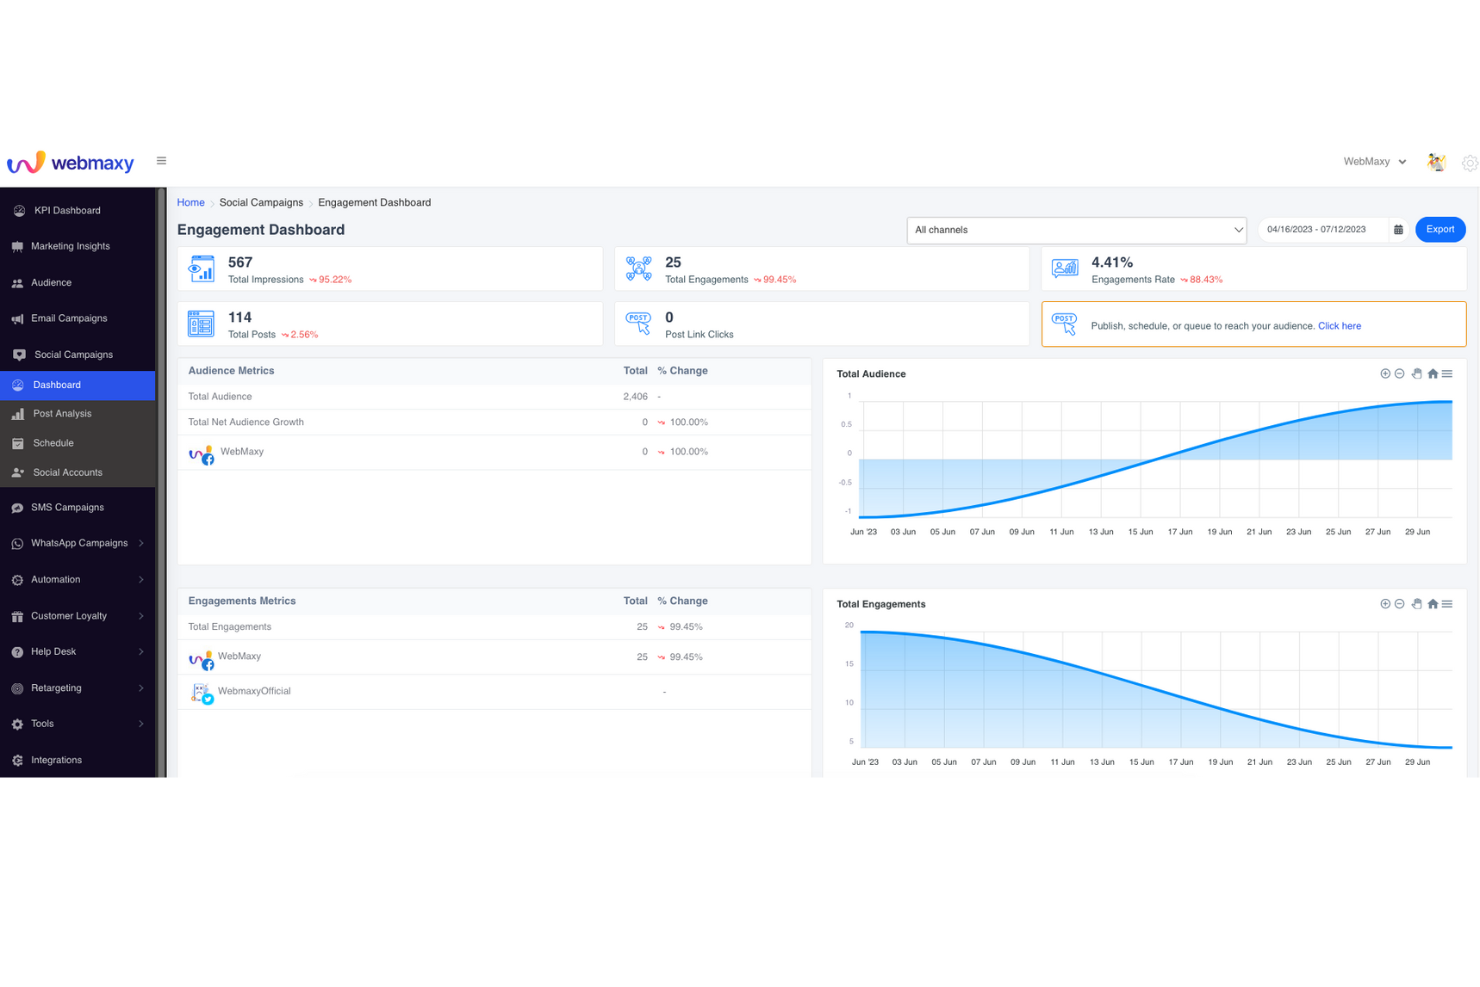Open Total Audience chart menu icon
This screenshot has height=987, width=1480.
click(1447, 374)
